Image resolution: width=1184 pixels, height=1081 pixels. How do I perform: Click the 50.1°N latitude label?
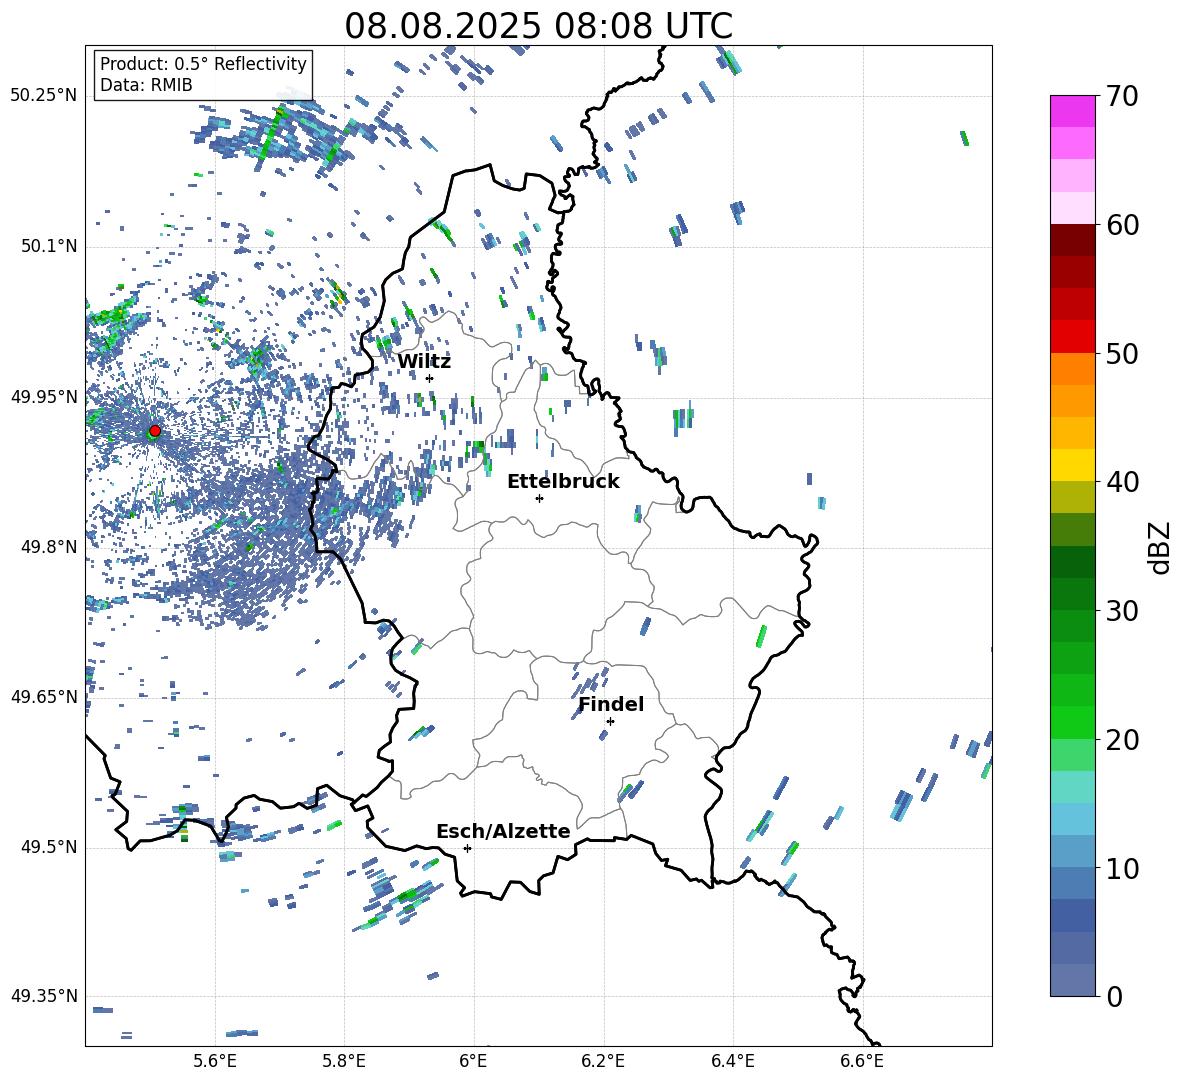coord(48,246)
